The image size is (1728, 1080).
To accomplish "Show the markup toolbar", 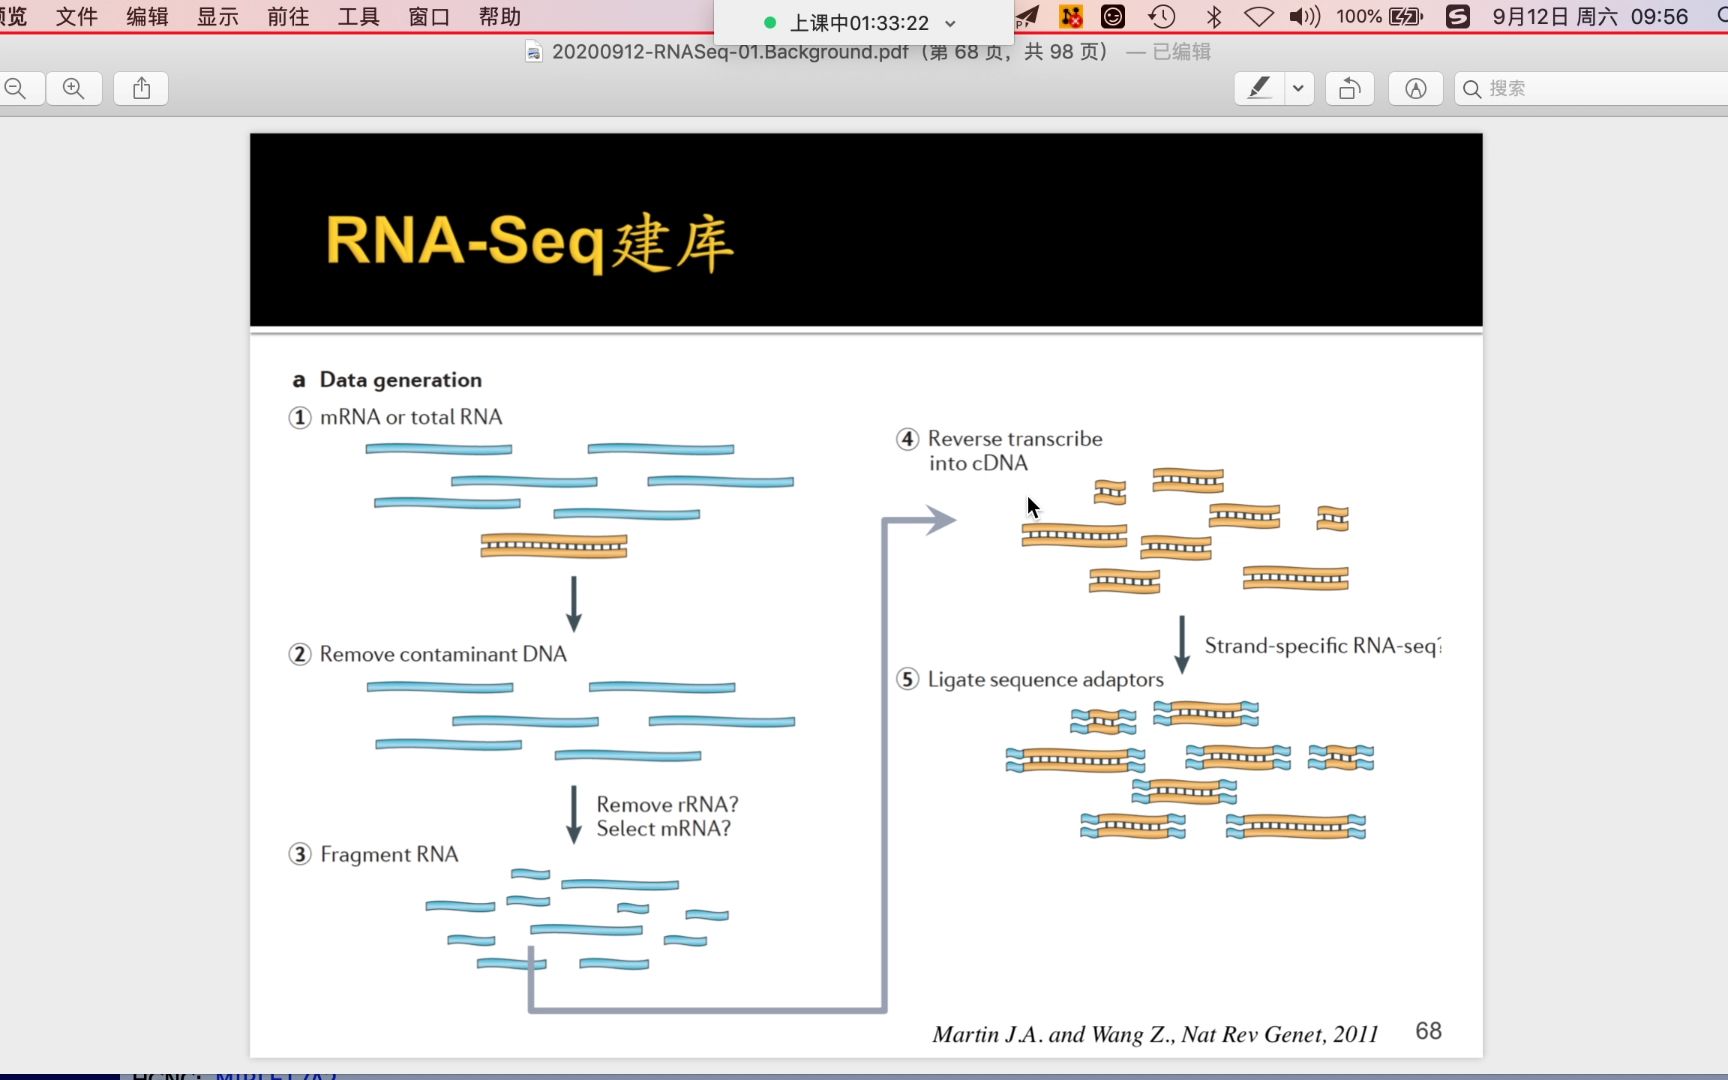I will coord(1415,88).
